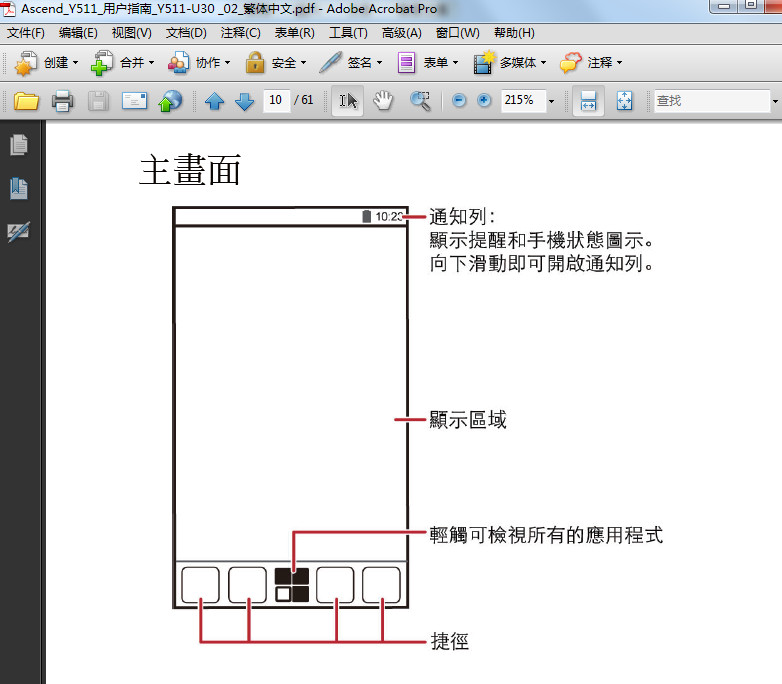Open the 表单(R) menu
Image resolution: width=782 pixels, height=684 pixels.
(x=294, y=33)
